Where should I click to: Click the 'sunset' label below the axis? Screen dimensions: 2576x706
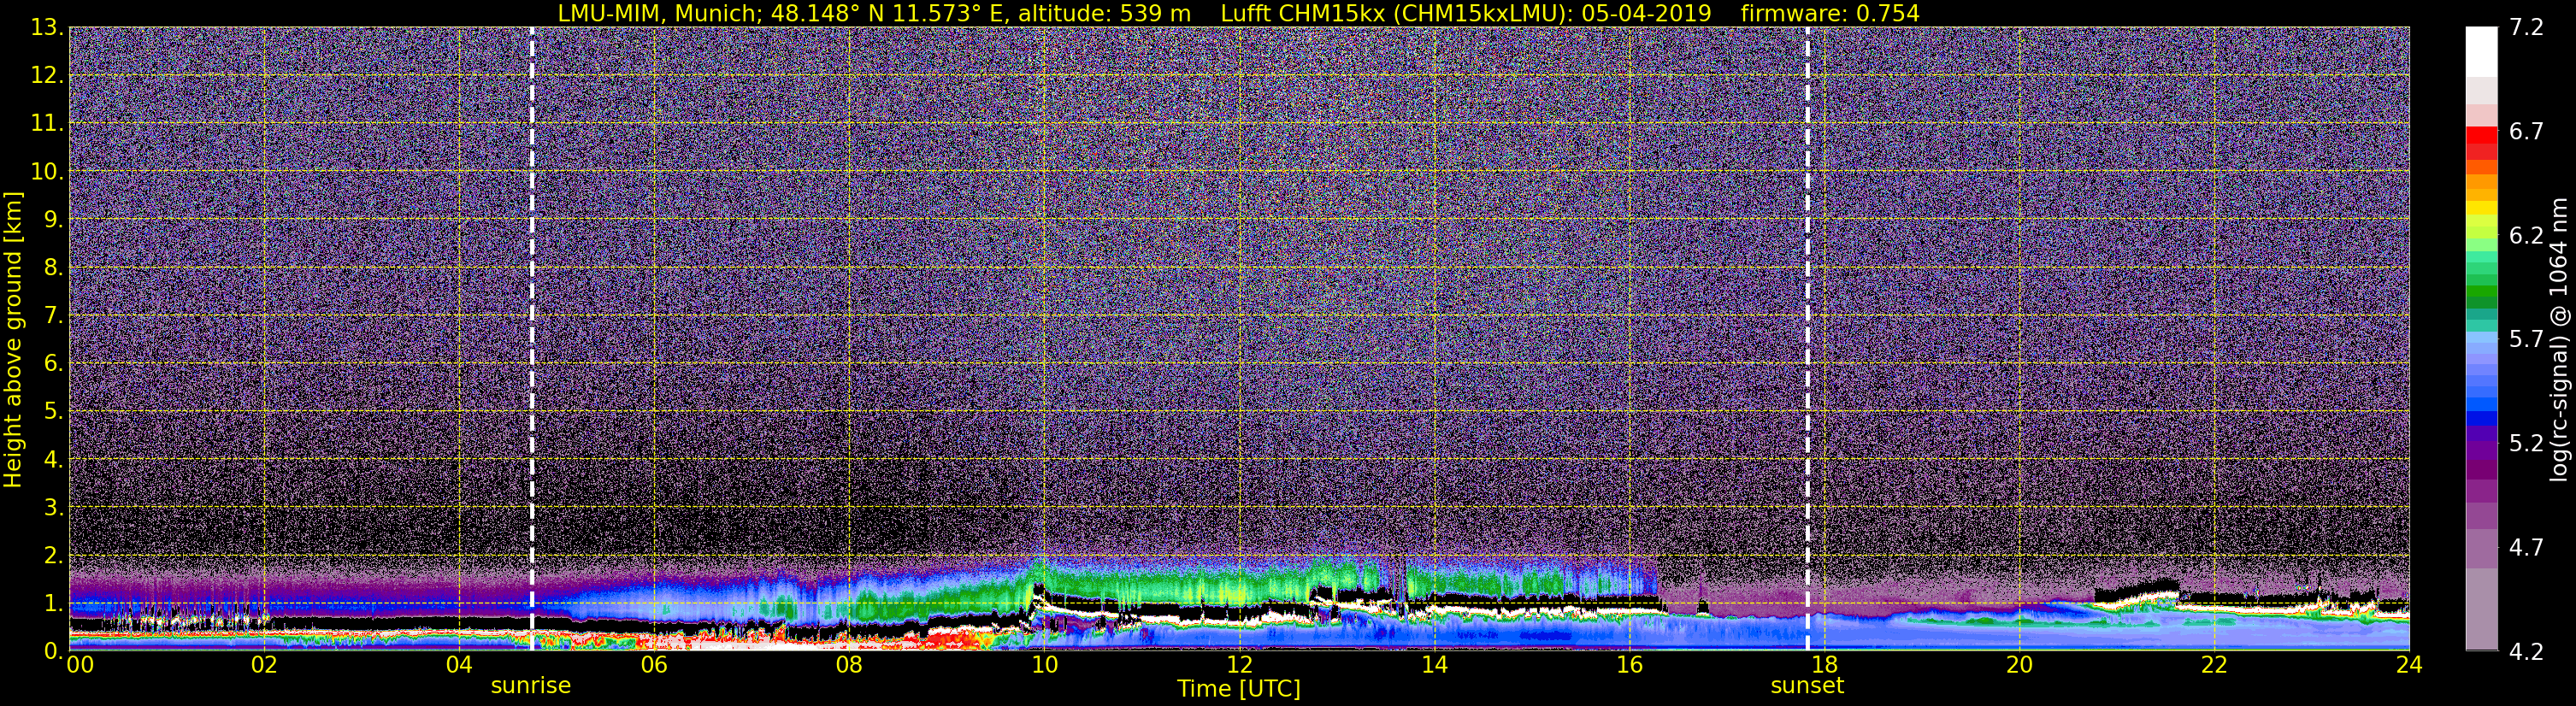click(1807, 686)
